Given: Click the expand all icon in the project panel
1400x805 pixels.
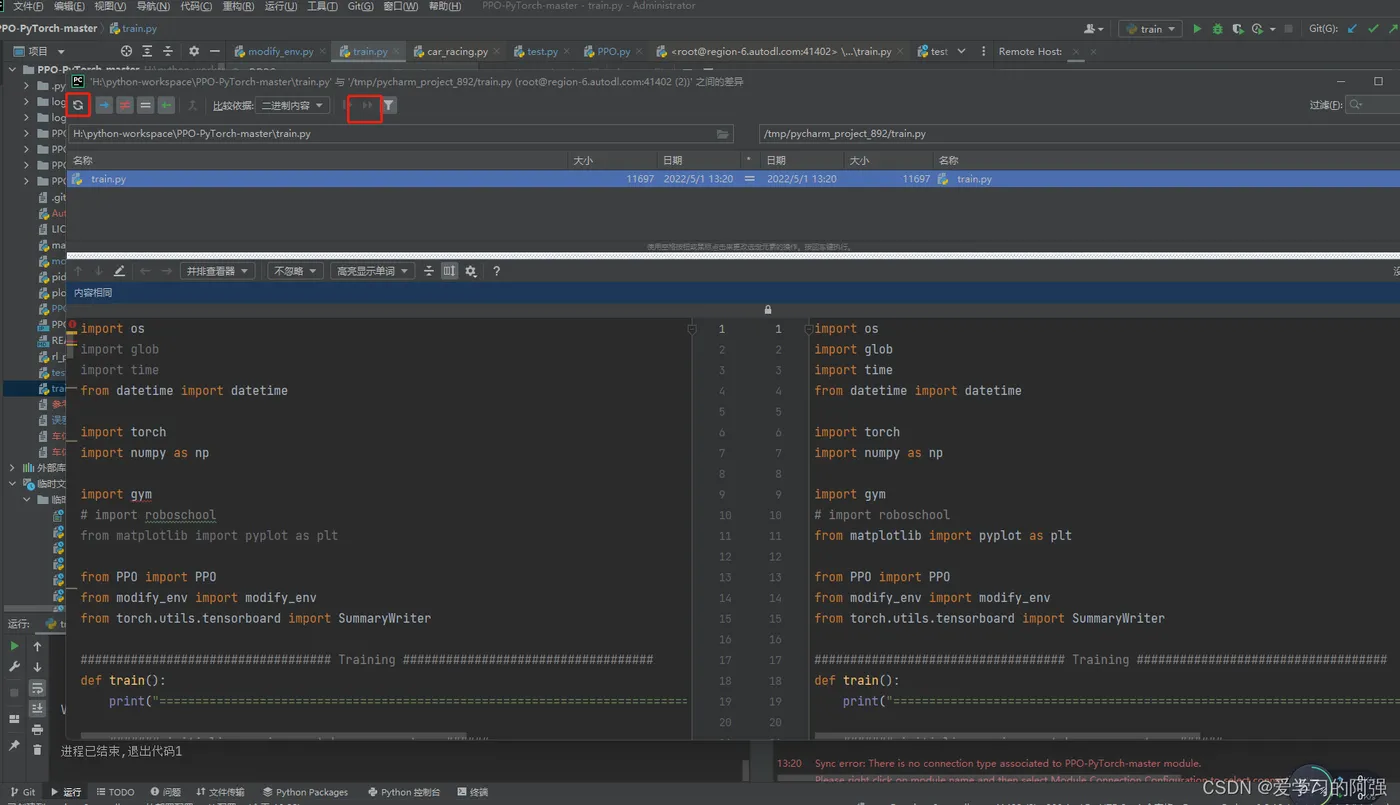Looking at the screenshot, I should [x=147, y=51].
